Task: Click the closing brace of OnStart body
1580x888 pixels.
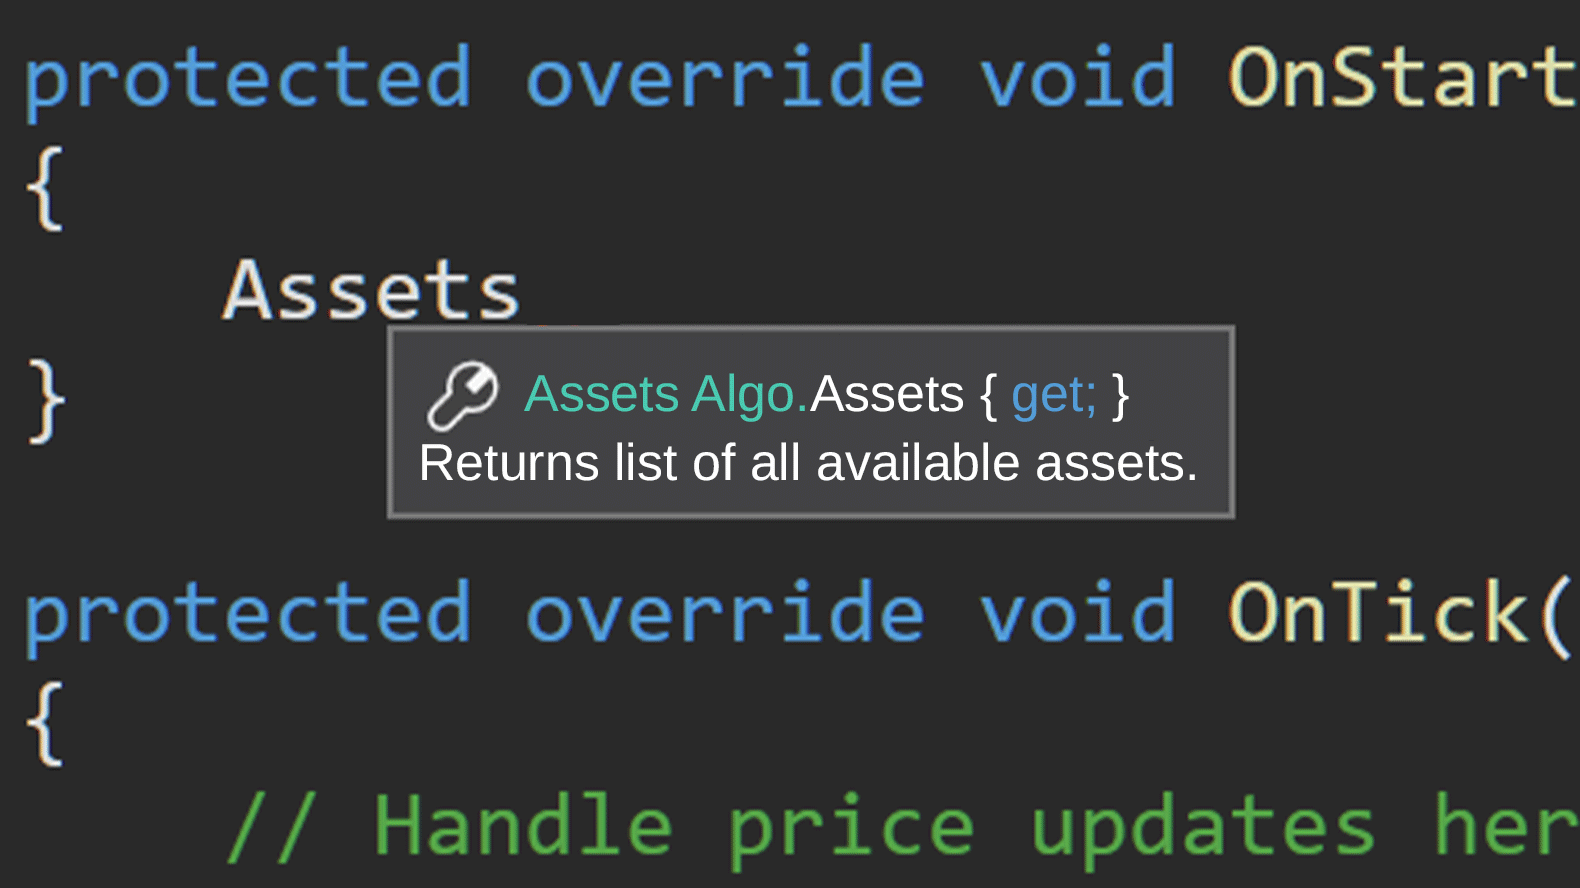Action: tap(45, 402)
